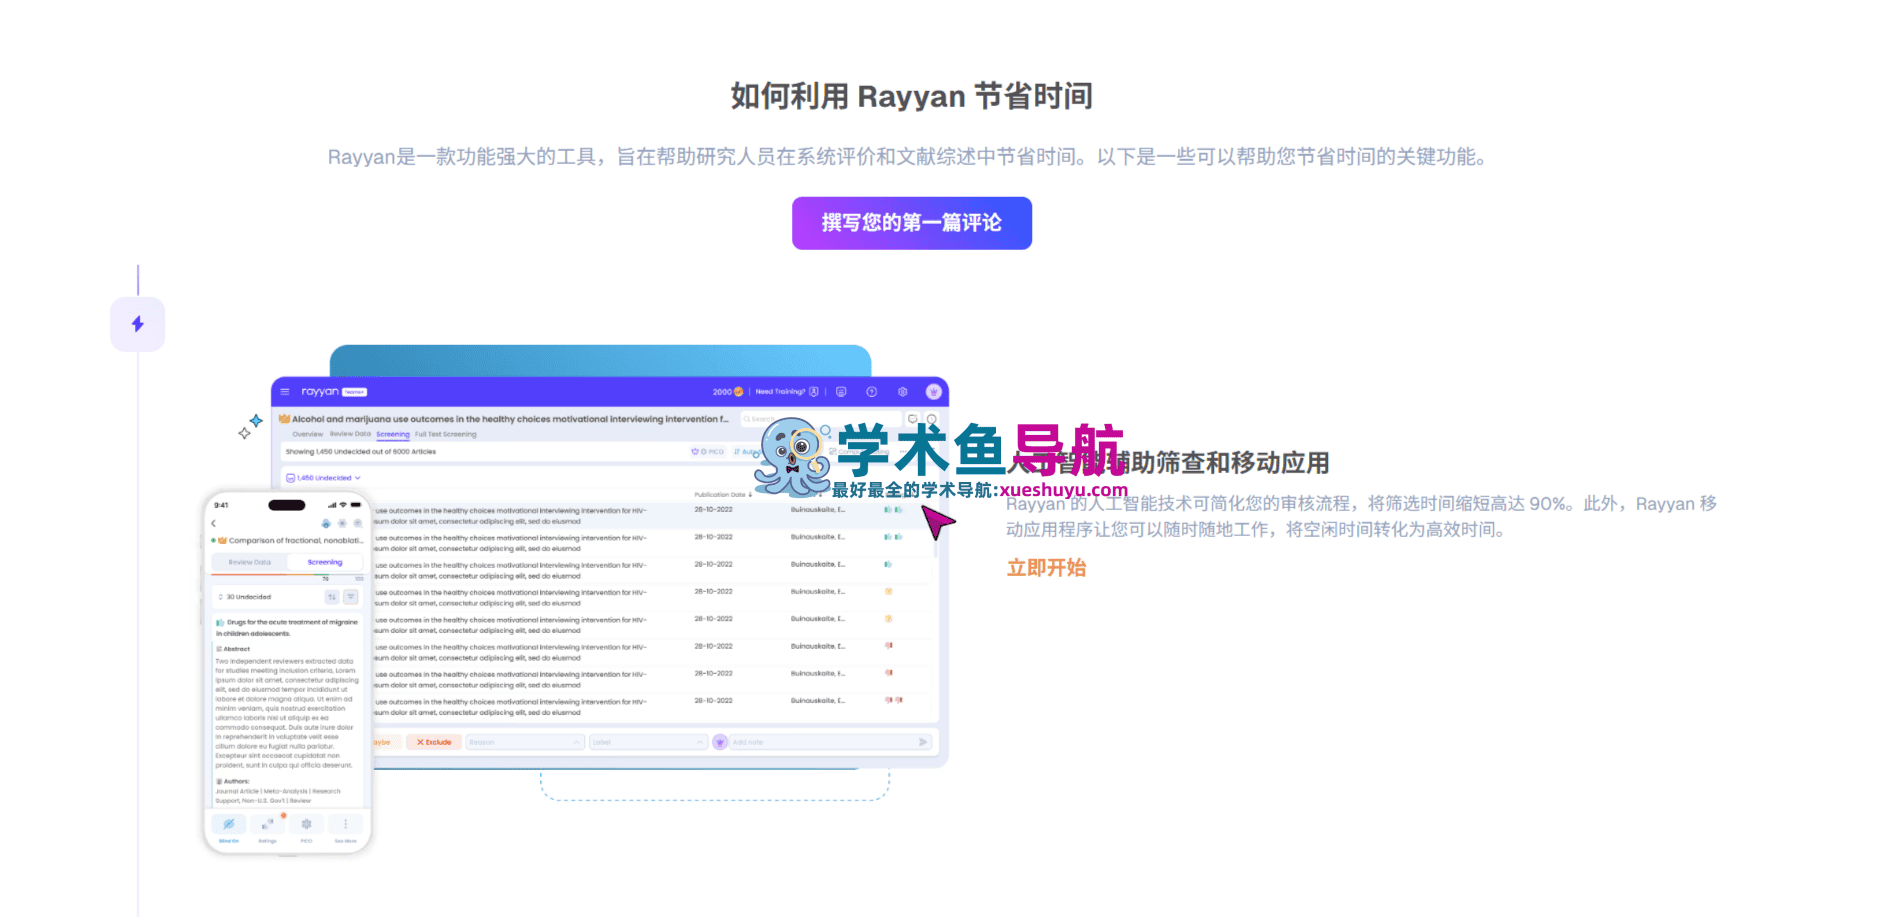Screen dimensions: 1882x917
Task: Expand the 1,450 Undecided dropdown
Action: [x=323, y=478]
